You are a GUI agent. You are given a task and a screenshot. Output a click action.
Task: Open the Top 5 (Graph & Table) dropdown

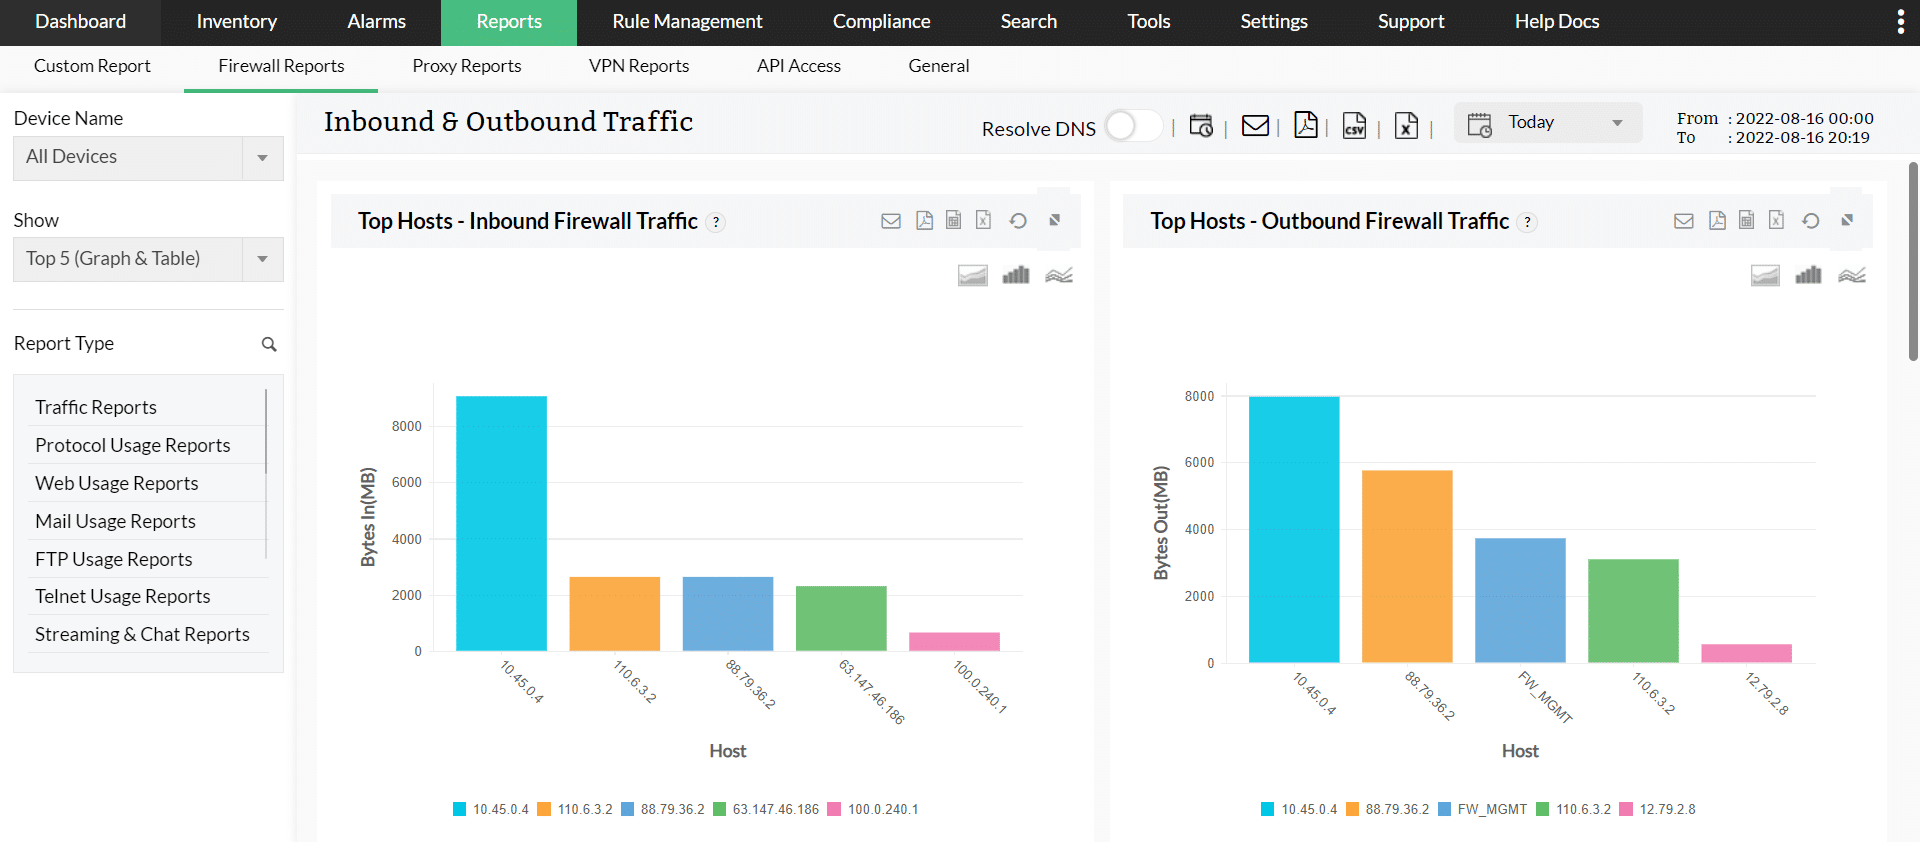[148, 259]
